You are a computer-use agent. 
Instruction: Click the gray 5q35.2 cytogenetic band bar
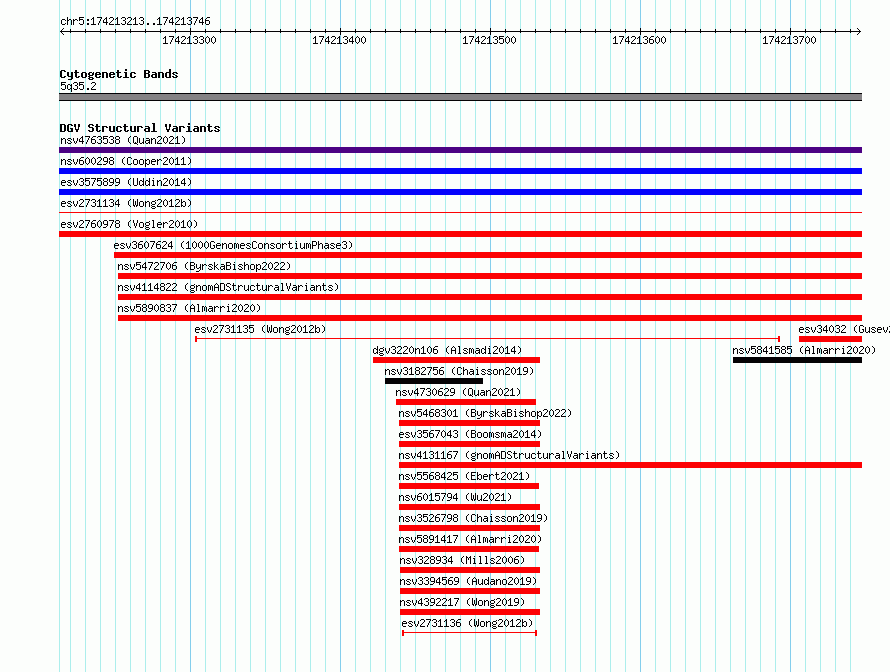point(460,97)
